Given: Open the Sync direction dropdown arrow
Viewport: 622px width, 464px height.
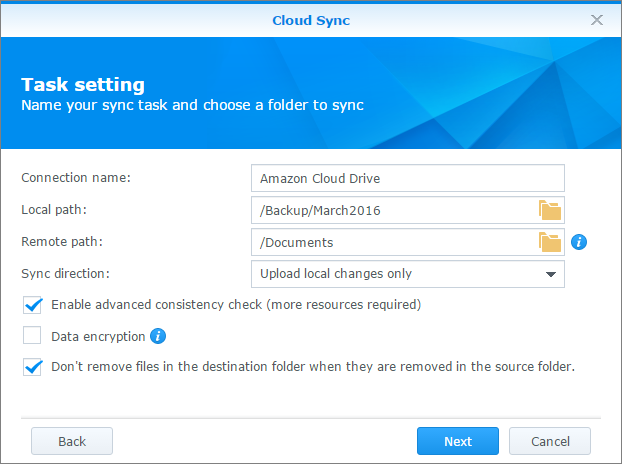Looking at the screenshot, I should [x=551, y=274].
